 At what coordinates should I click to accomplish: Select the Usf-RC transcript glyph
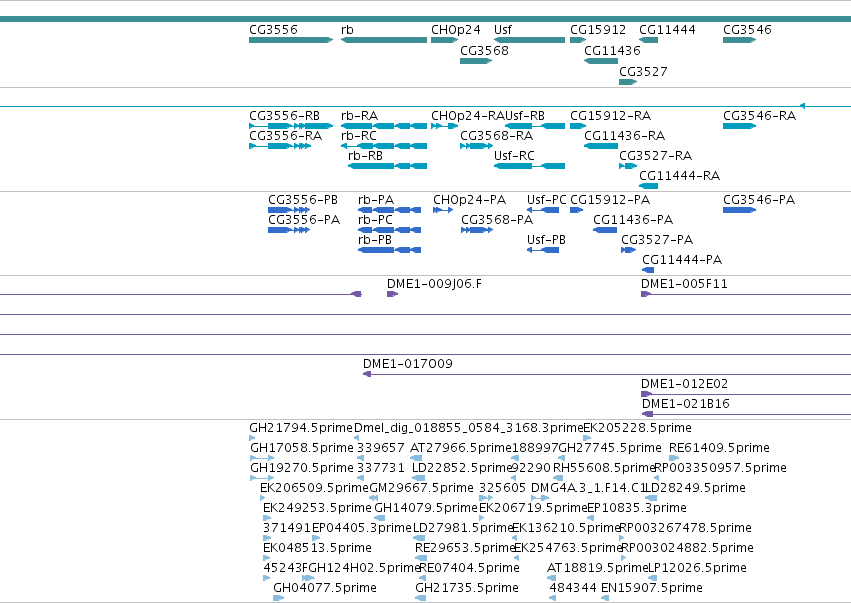(x=529, y=166)
